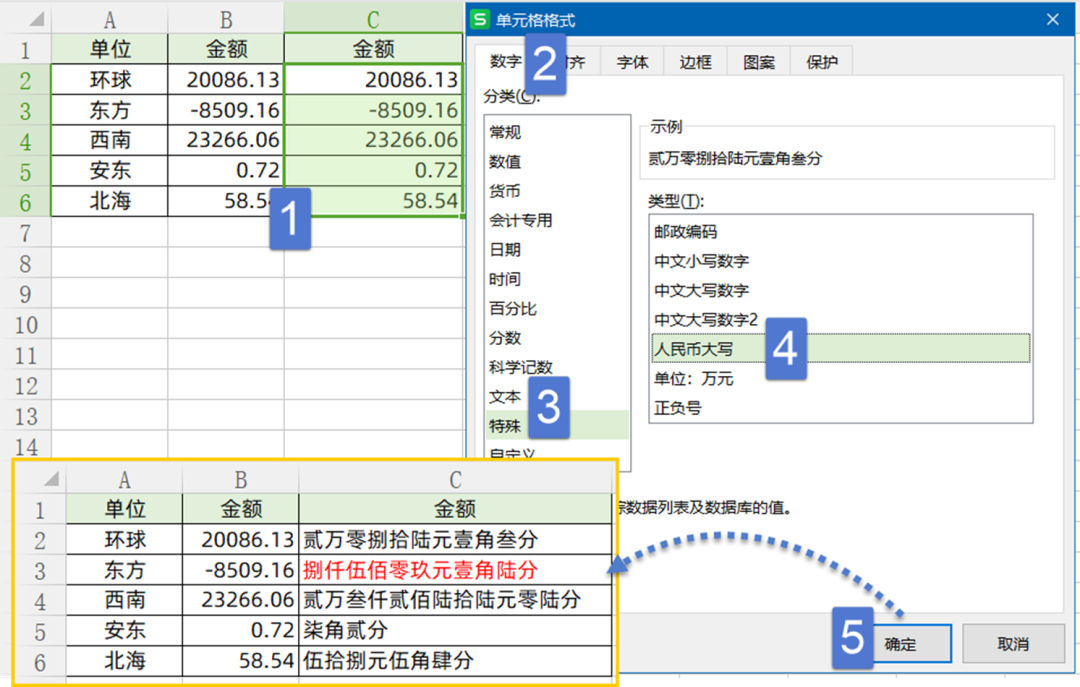Select row 10 header in upper sheet
Viewport: 1080px width, 687px height.
point(25,325)
